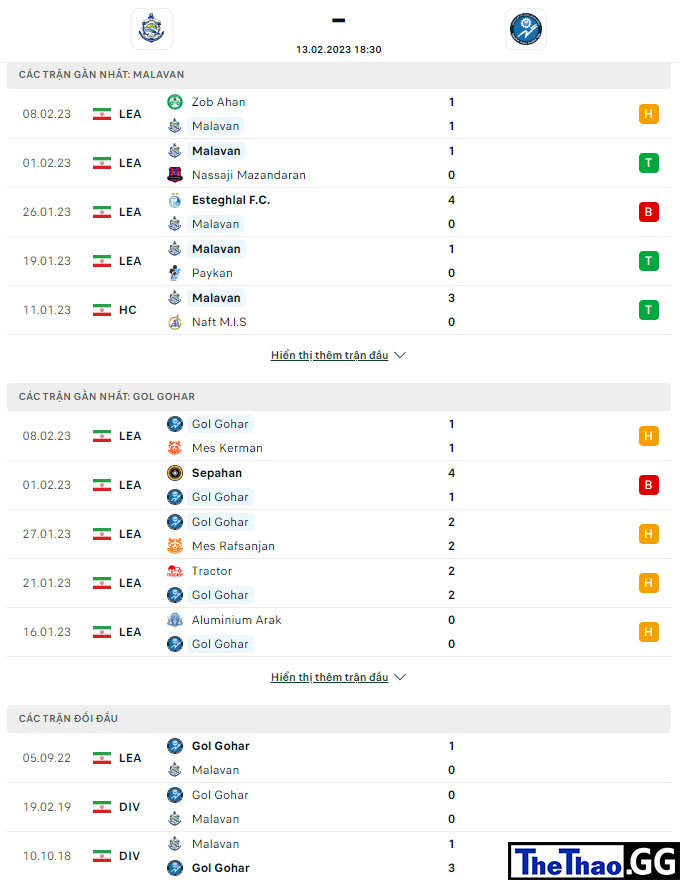Select the green T badge for Paykan match

point(649,261)
